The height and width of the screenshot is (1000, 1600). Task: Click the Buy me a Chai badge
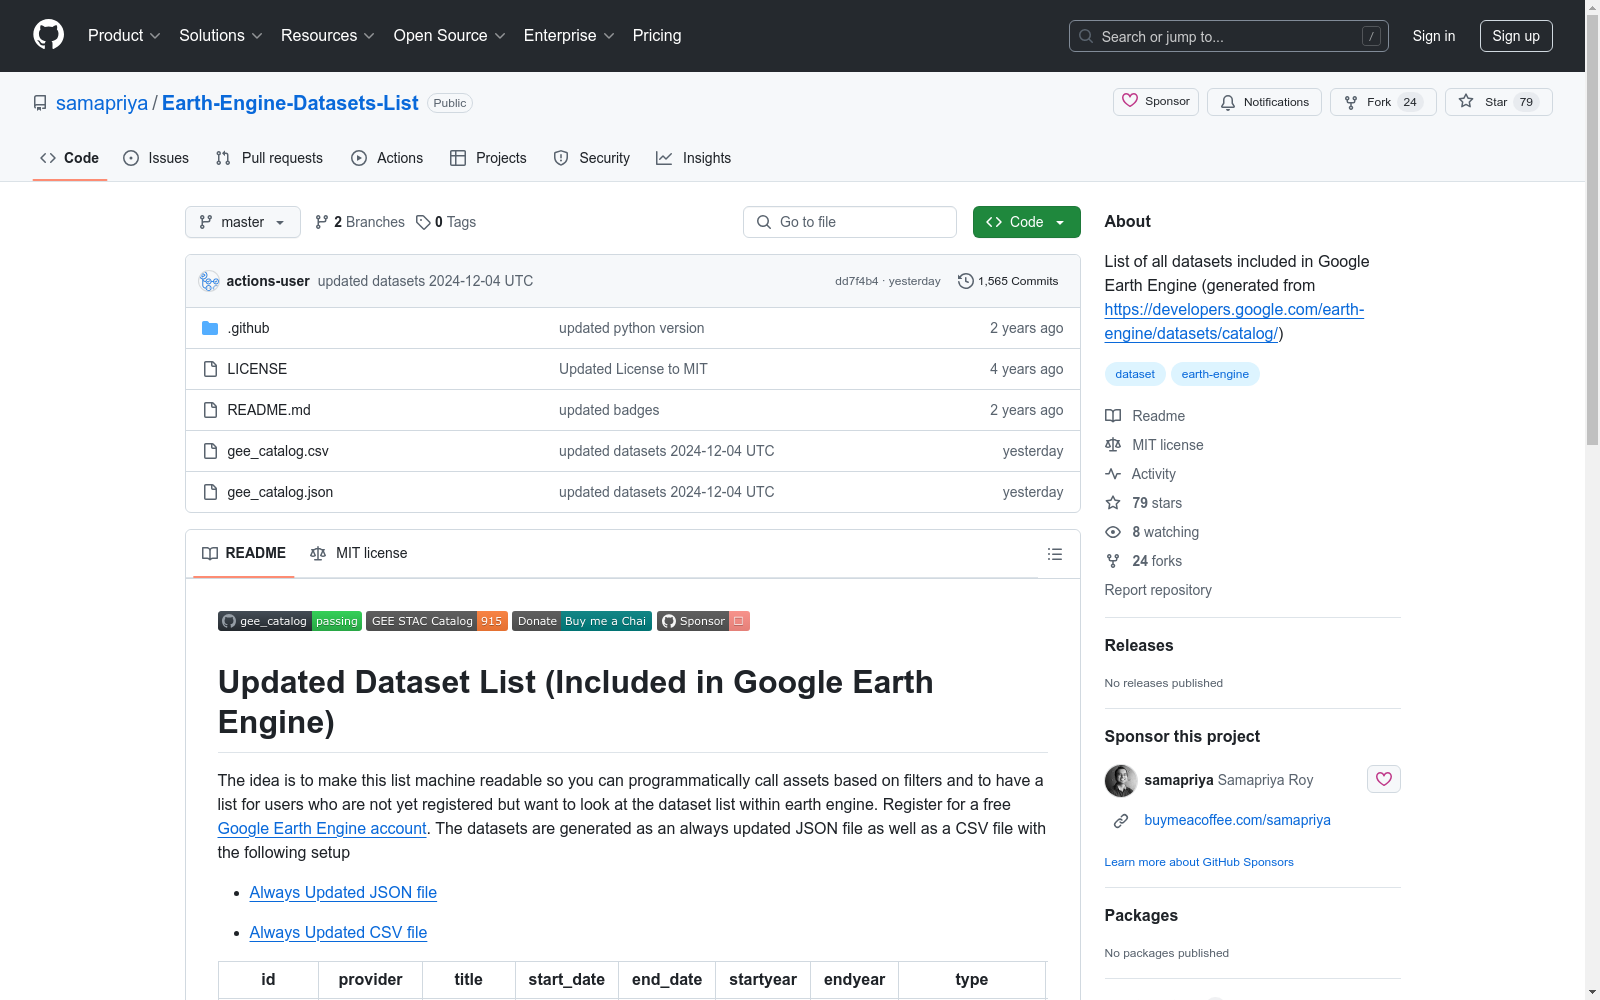tap(582, 621)
